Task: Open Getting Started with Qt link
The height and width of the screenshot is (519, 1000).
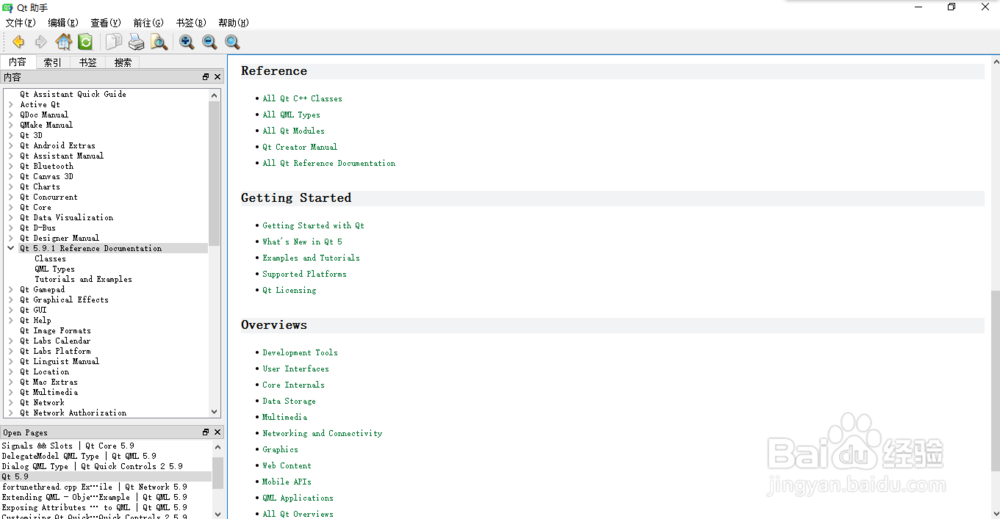Action: [x=313, y=226]
